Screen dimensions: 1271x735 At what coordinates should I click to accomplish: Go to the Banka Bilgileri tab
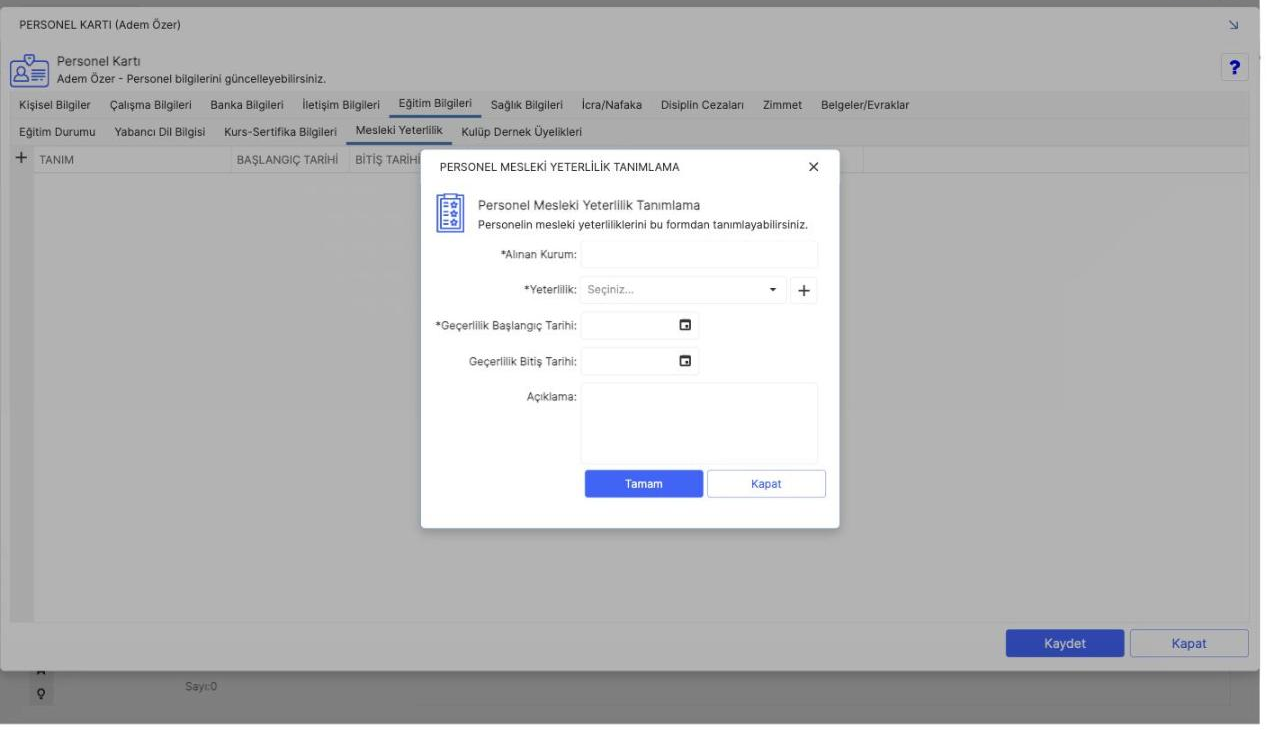247,105
